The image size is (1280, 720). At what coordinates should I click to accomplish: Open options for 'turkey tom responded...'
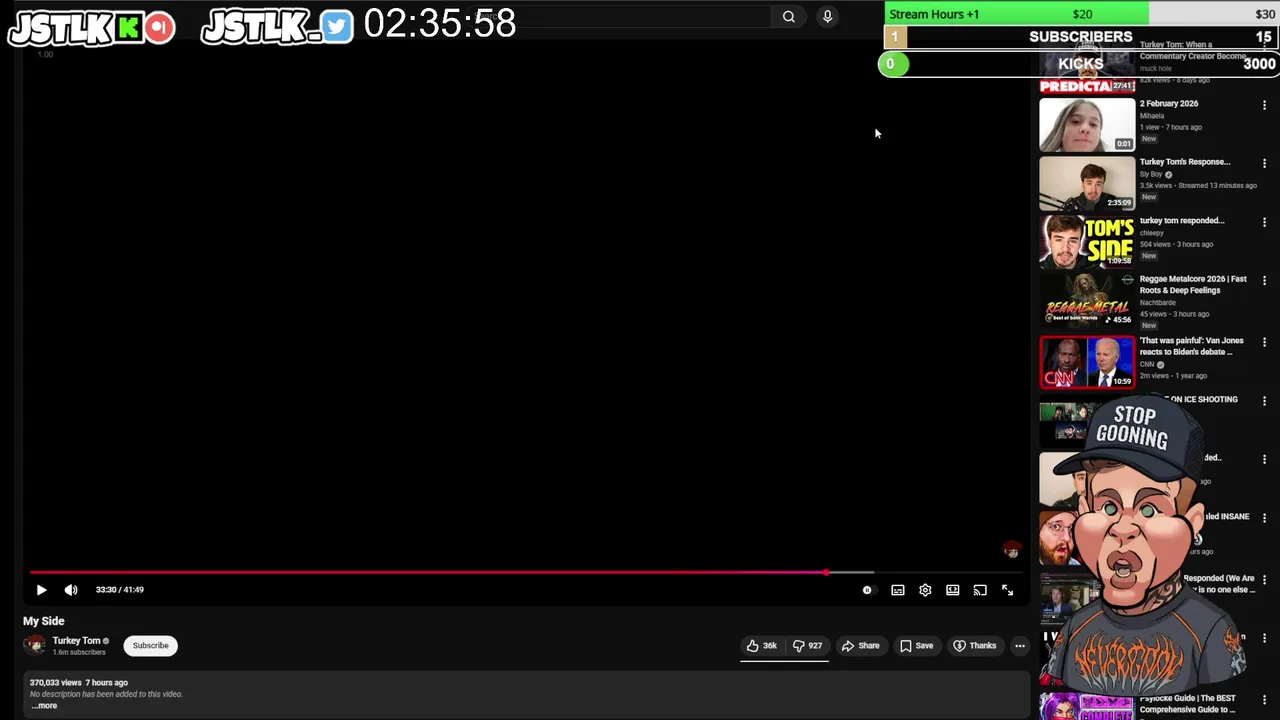tap(1264, 223)
